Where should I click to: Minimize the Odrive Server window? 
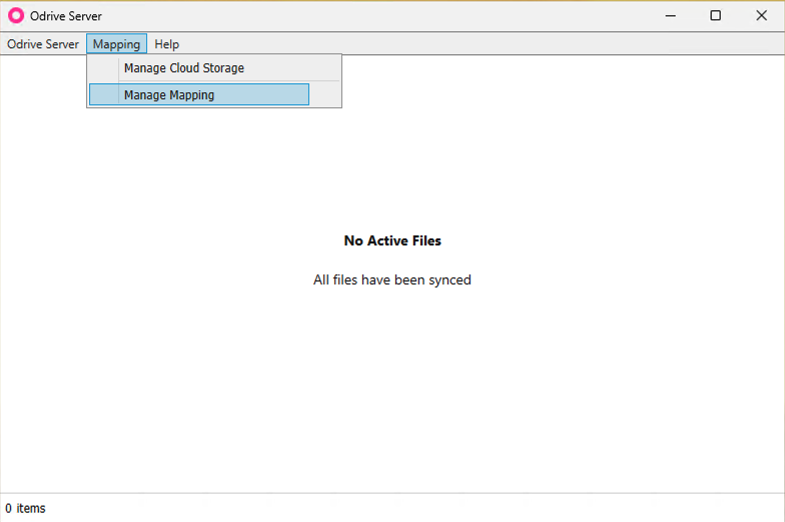[x=670, y=16]
